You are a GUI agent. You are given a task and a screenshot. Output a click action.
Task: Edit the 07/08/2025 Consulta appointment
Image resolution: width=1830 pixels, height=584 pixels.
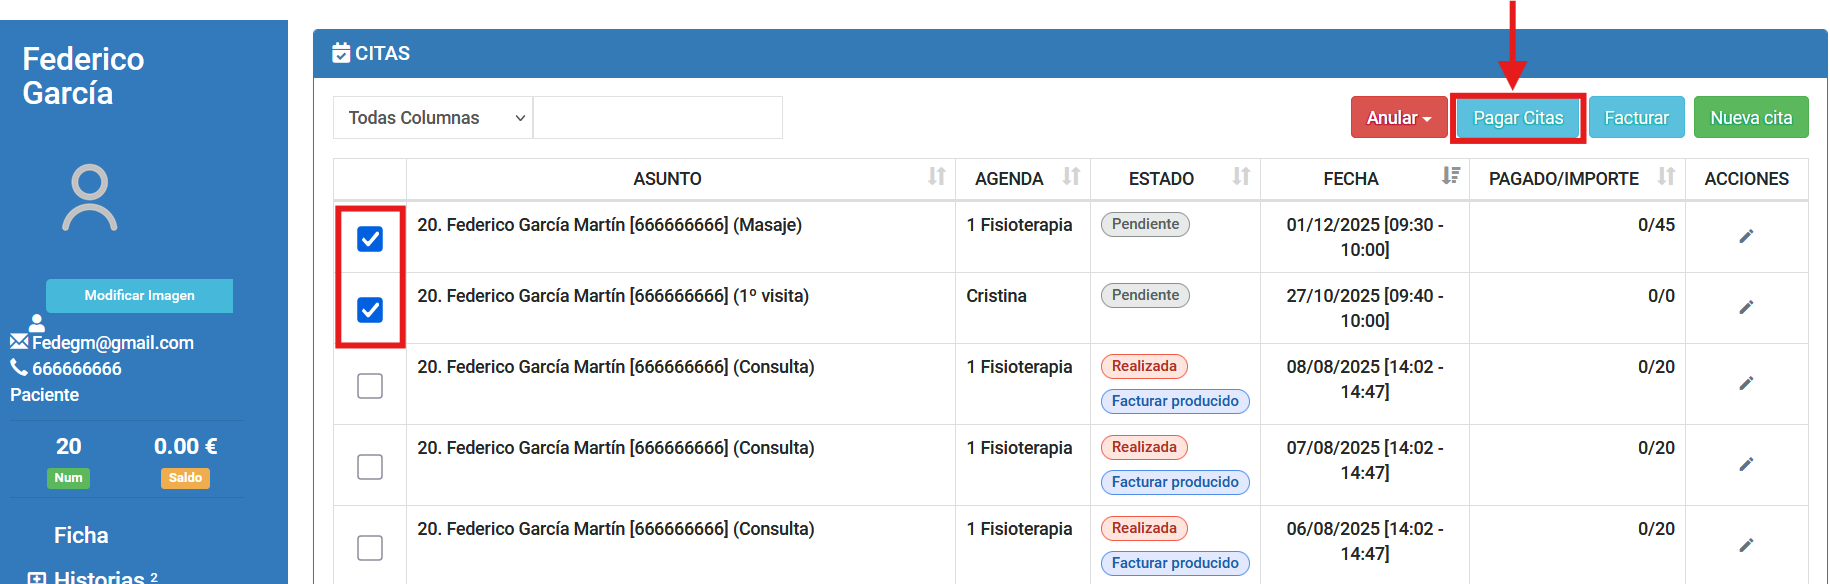[x=1746, y=464]
